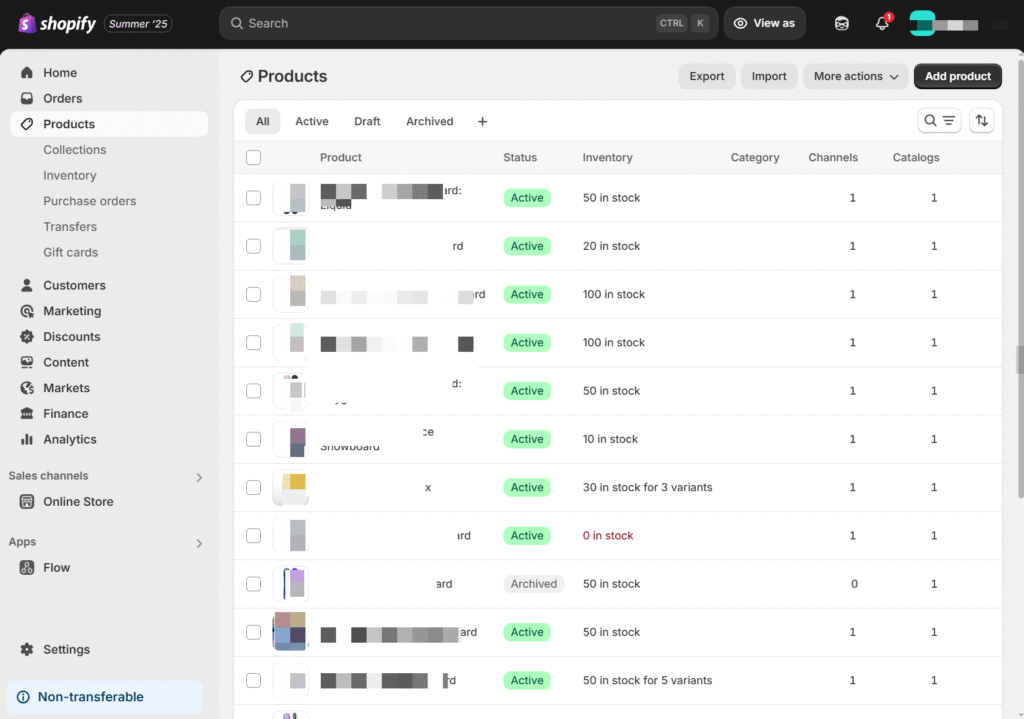Viewport: 1024px width, 719px height.
Task: Switch to the Draft tab
Action: (x=367, y=122)
